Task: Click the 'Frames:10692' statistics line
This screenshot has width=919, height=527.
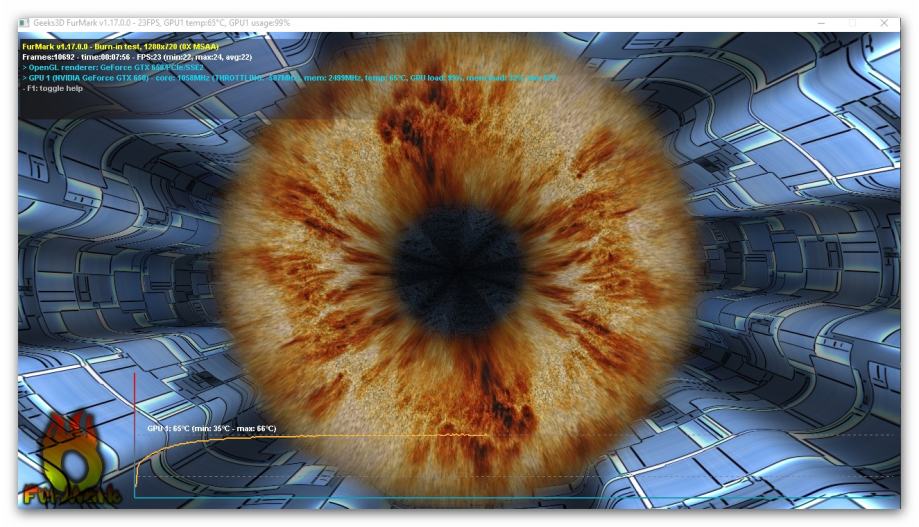Action: point(137,57)
